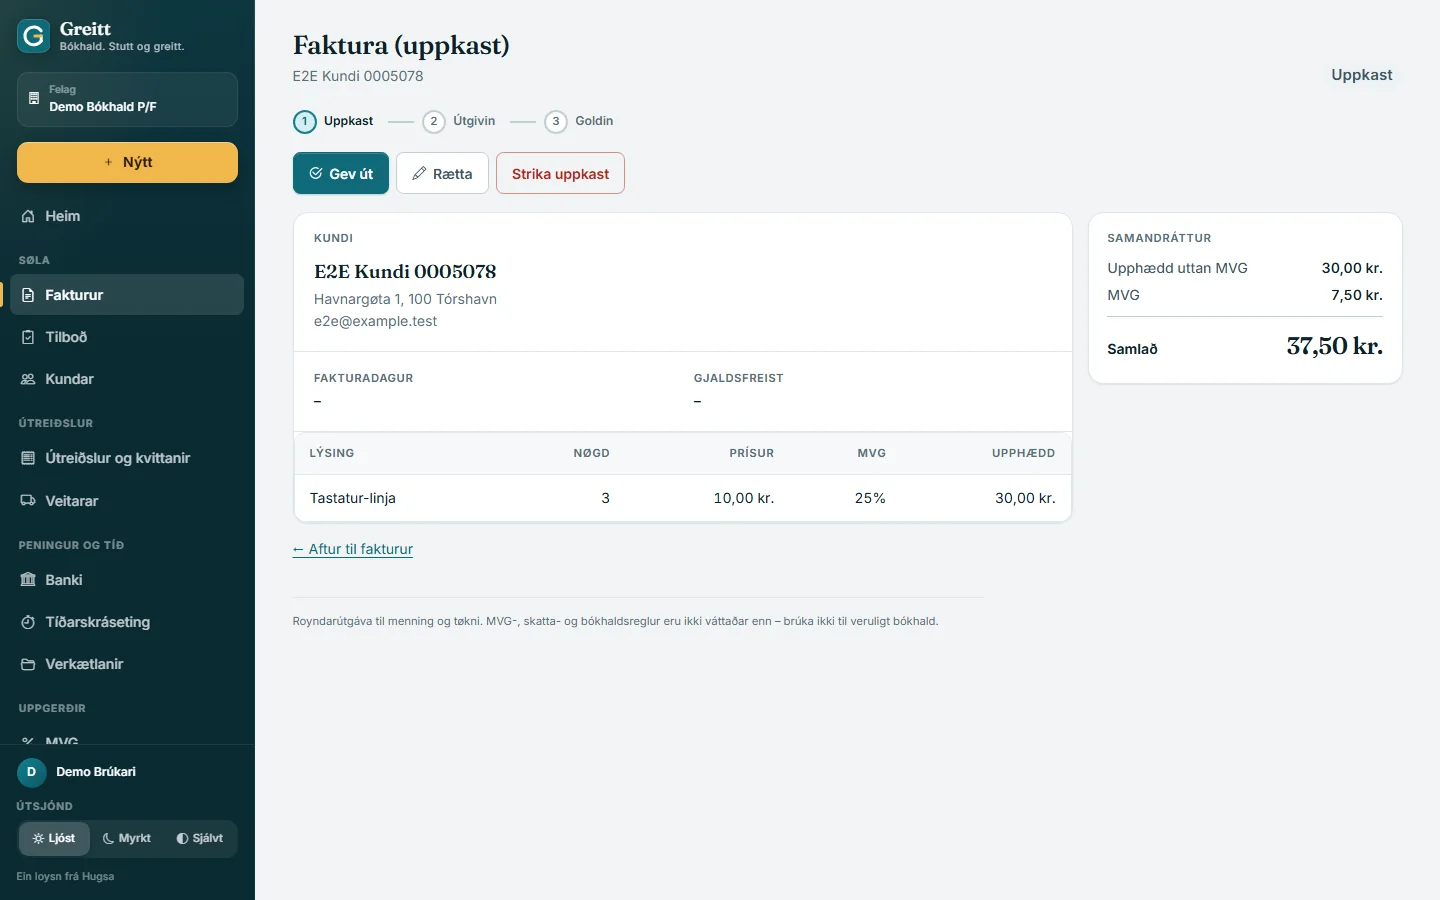The height and width of the screenshot is (900, 1440).
Task: Go to Heim in sidebar
Action: coord(127,216)
